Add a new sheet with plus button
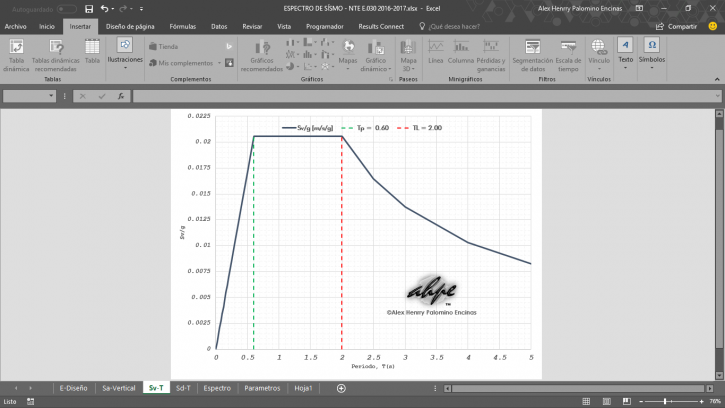Screen dimensions: 725x408 [x=341, y=388]
